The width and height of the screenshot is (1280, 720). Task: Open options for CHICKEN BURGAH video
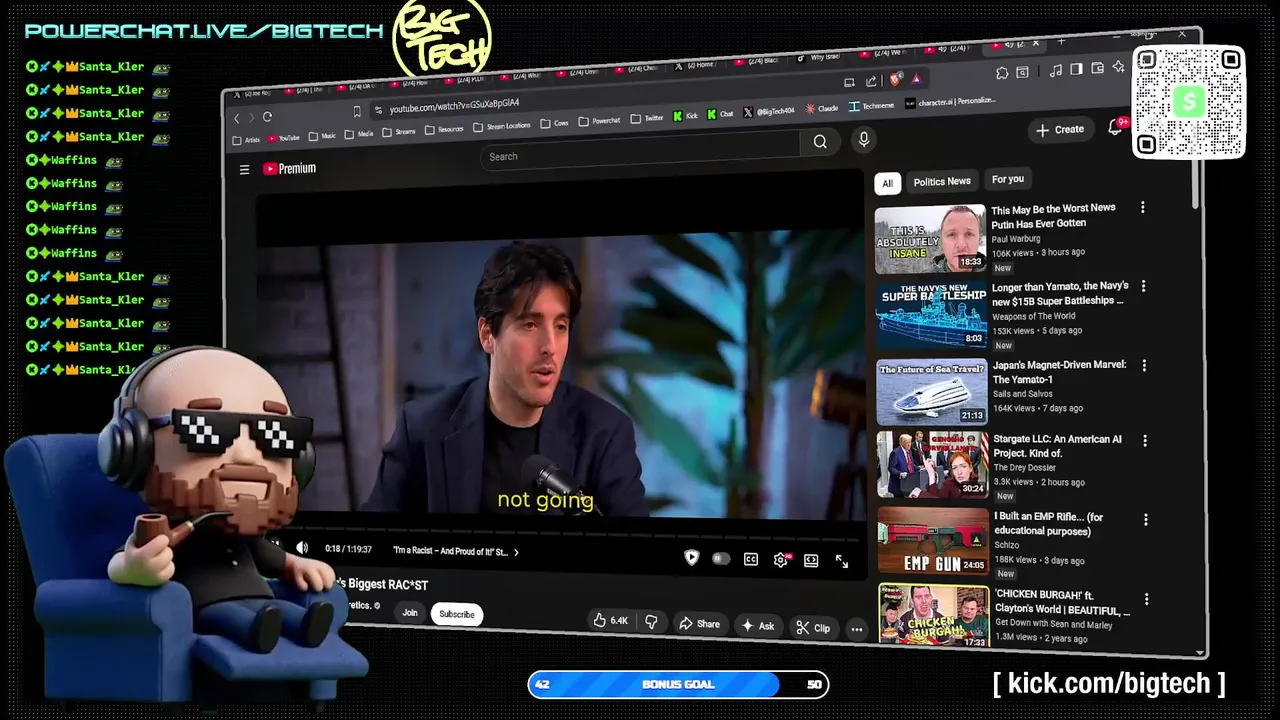point(1147,599)
